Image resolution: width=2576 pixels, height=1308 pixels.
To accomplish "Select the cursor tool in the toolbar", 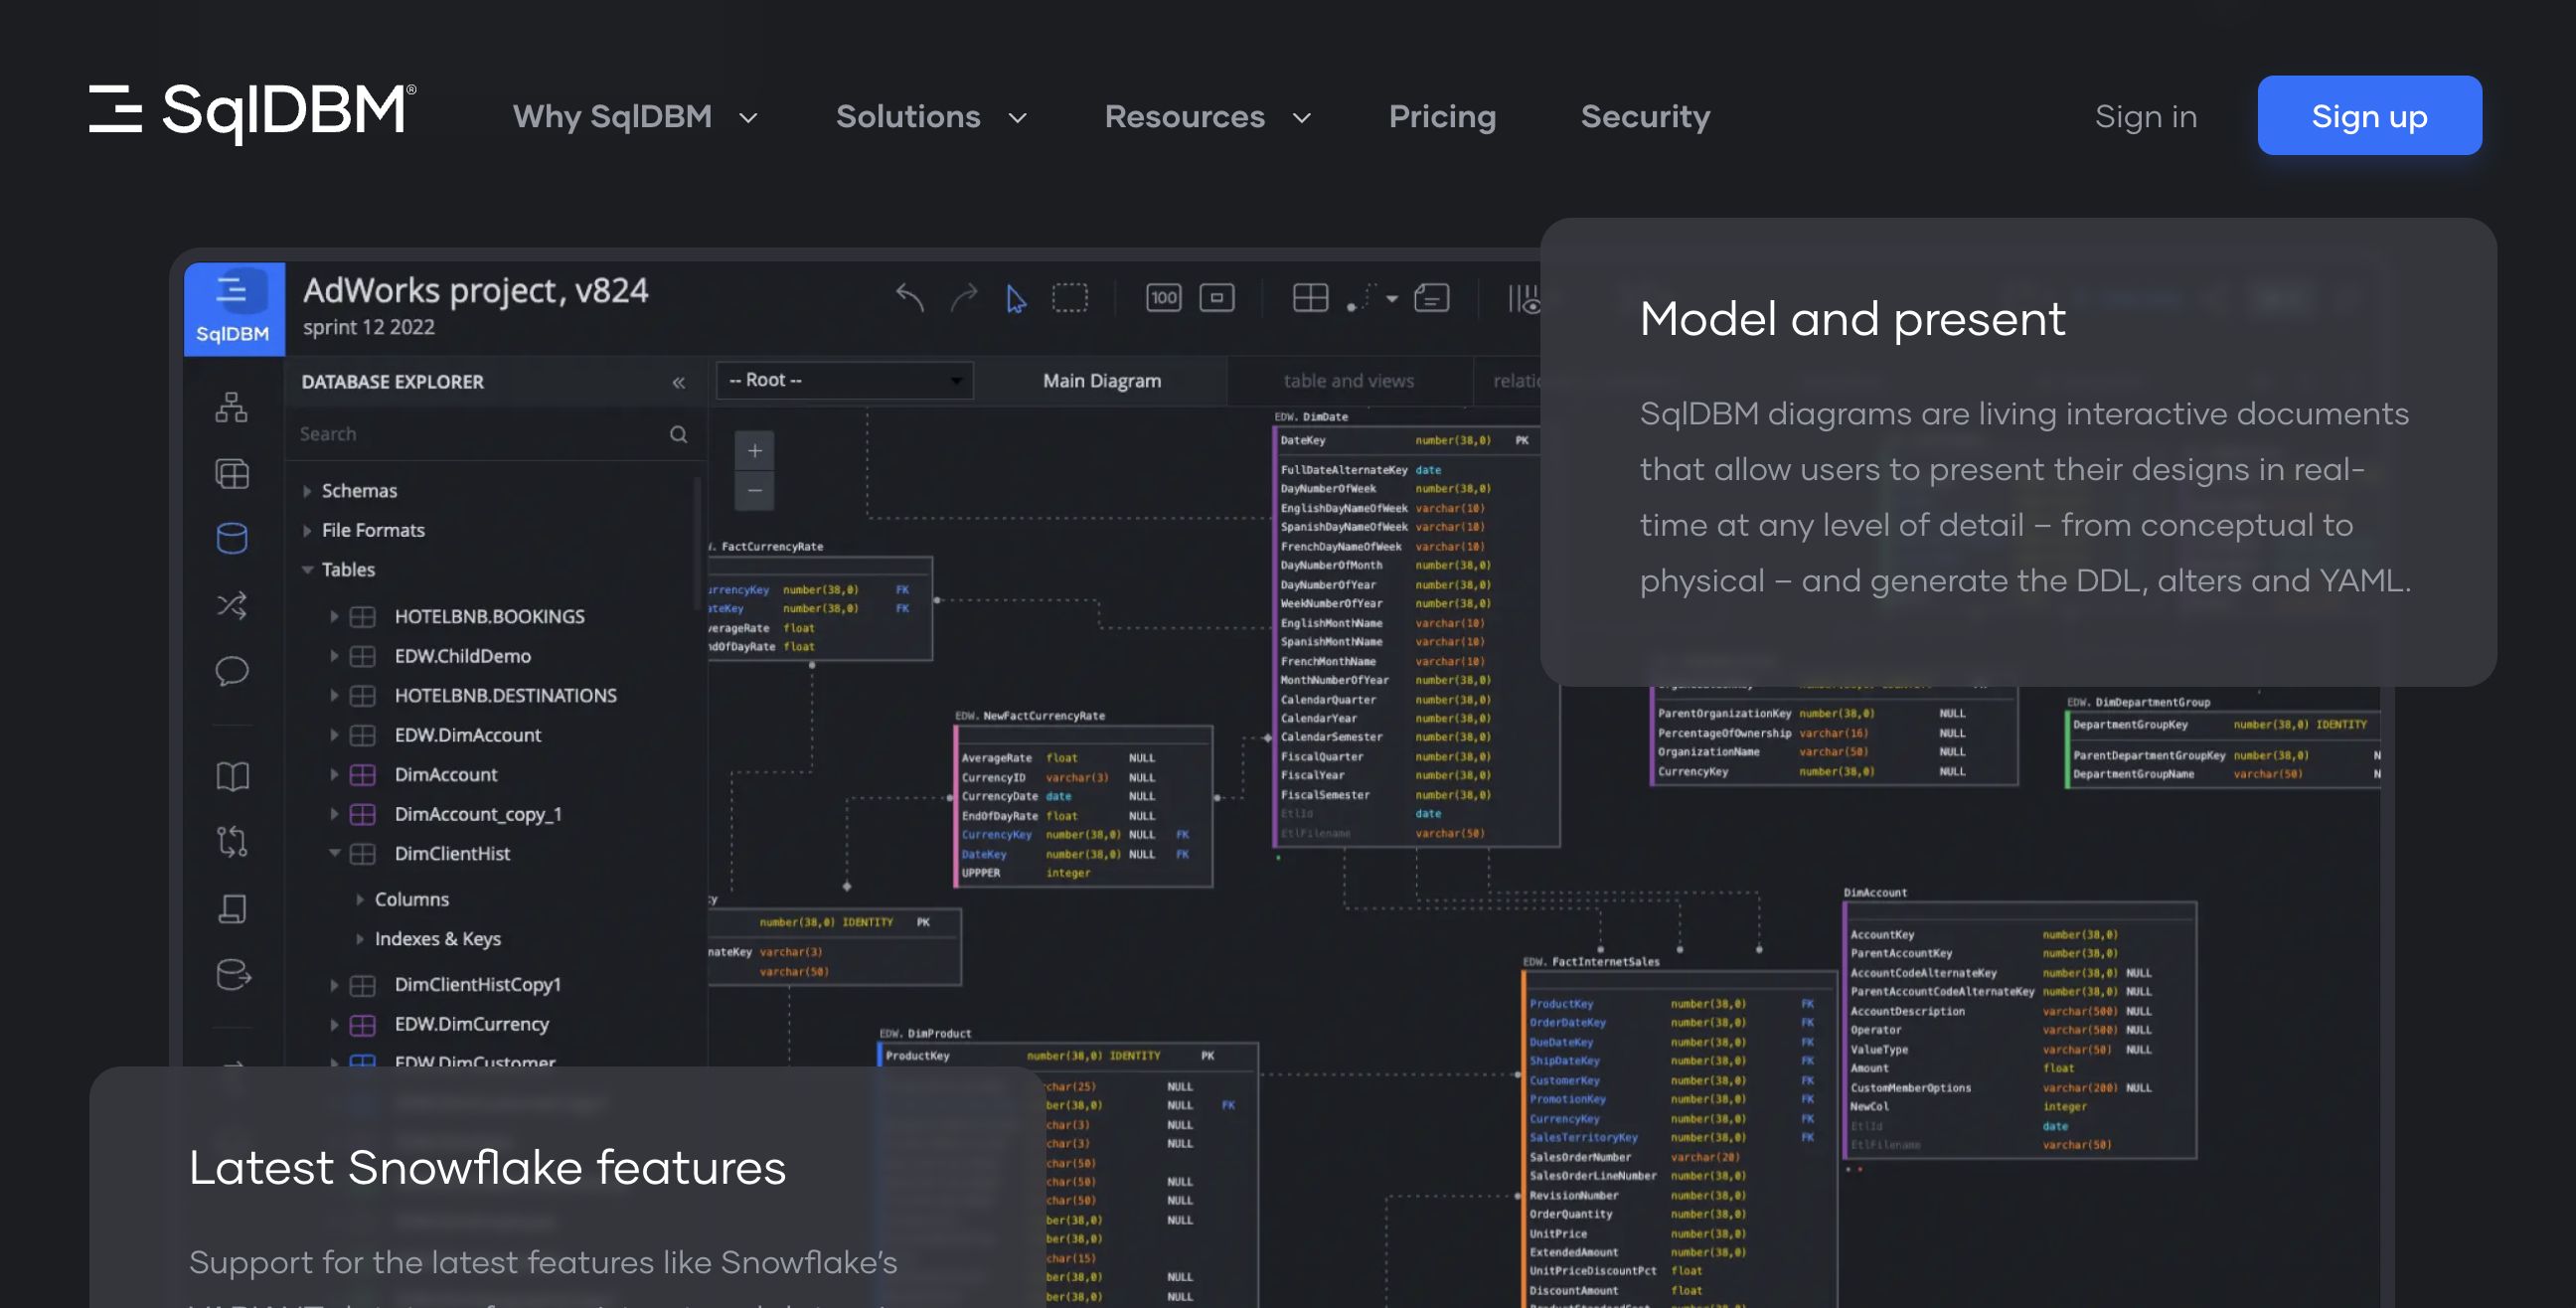I will point(1016,297).
